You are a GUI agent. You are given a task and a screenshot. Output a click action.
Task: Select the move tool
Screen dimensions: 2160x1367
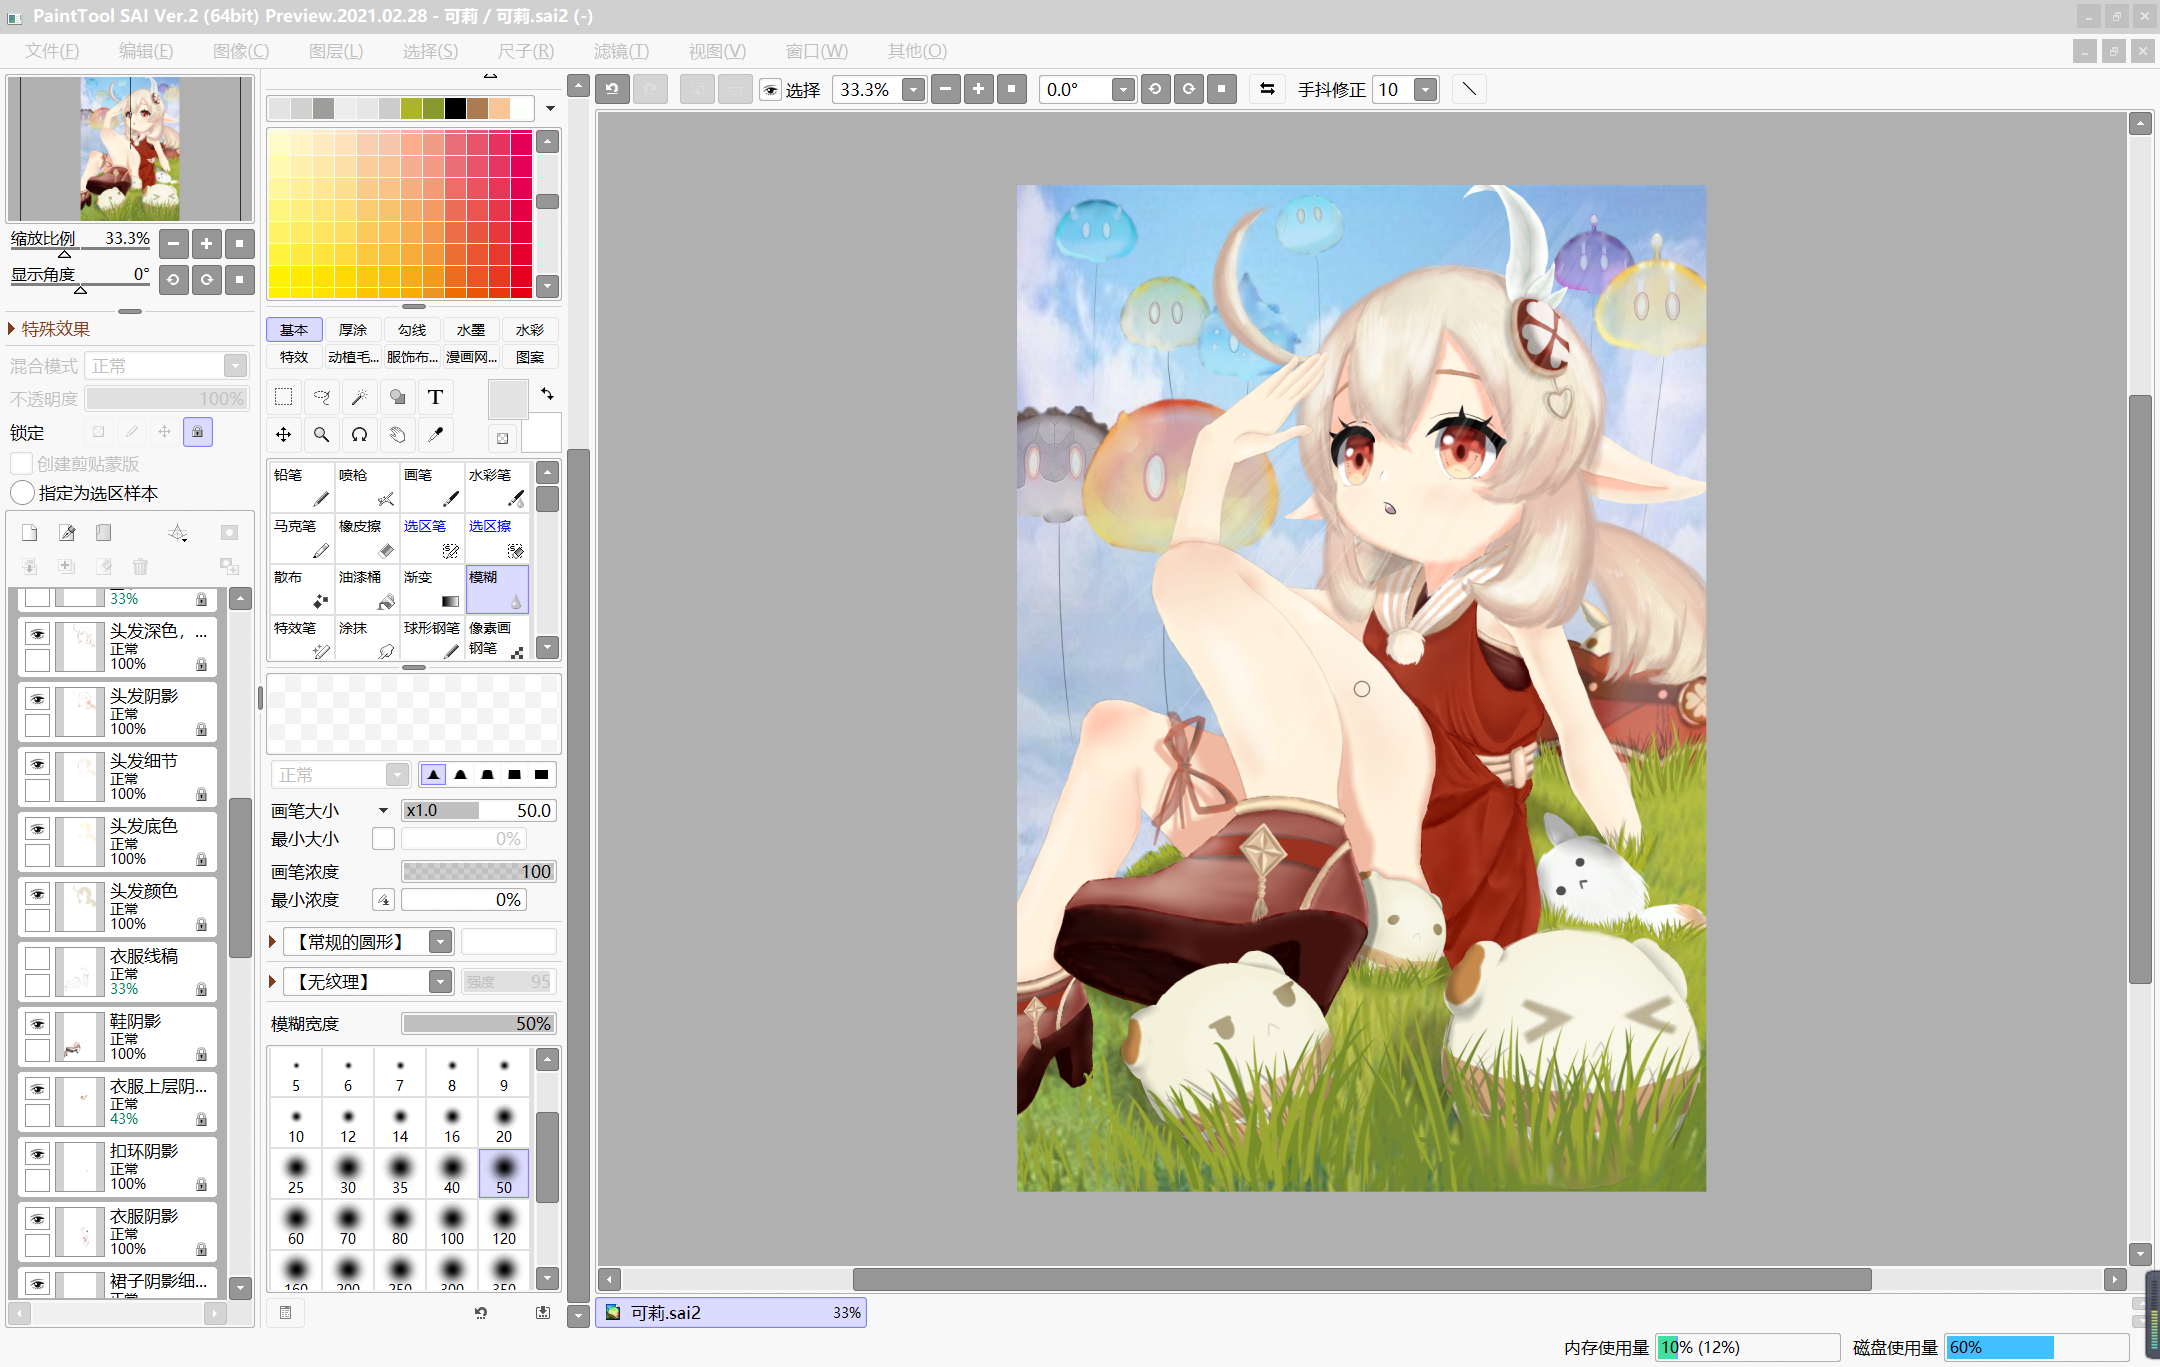tap(284, 435)
